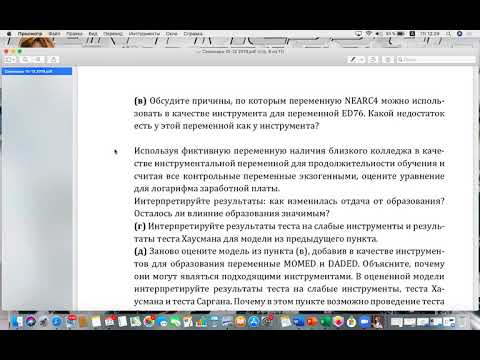Open Launchpad rocket icon in Dock
The width and height of the screenshot is (480, 360).
pyautogui.click(x=44, y=321)
